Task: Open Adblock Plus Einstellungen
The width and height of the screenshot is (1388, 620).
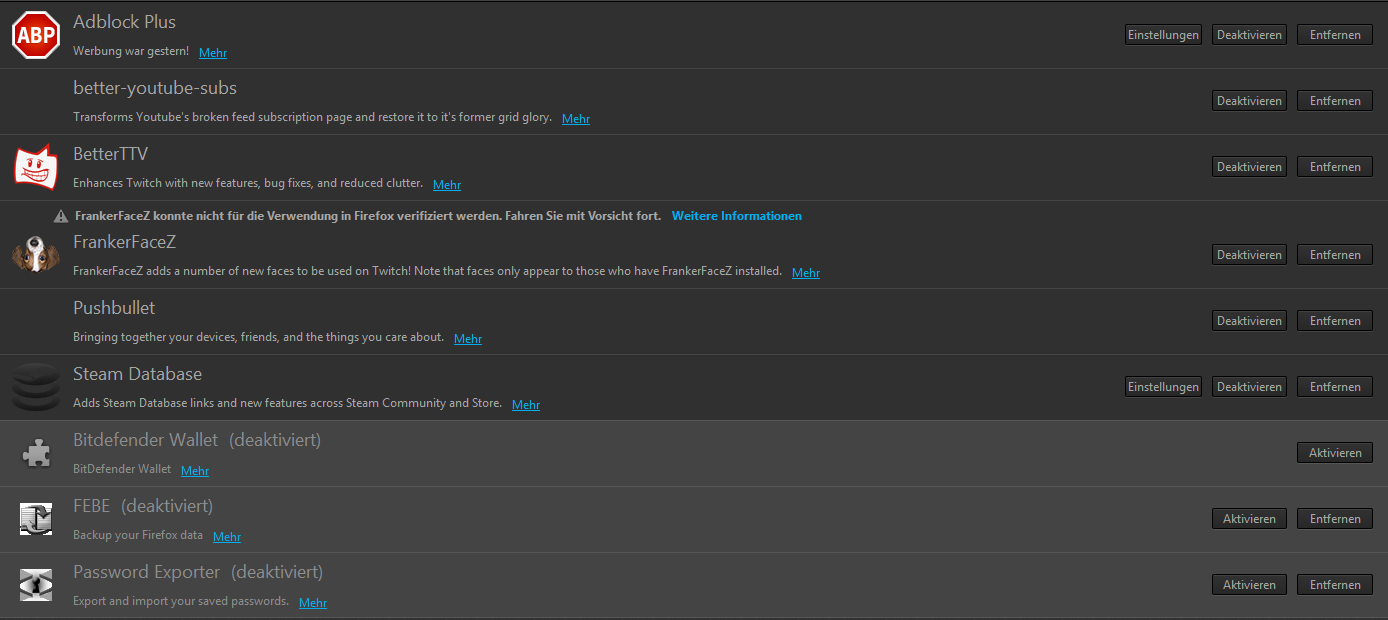Action: [1163, 35]
